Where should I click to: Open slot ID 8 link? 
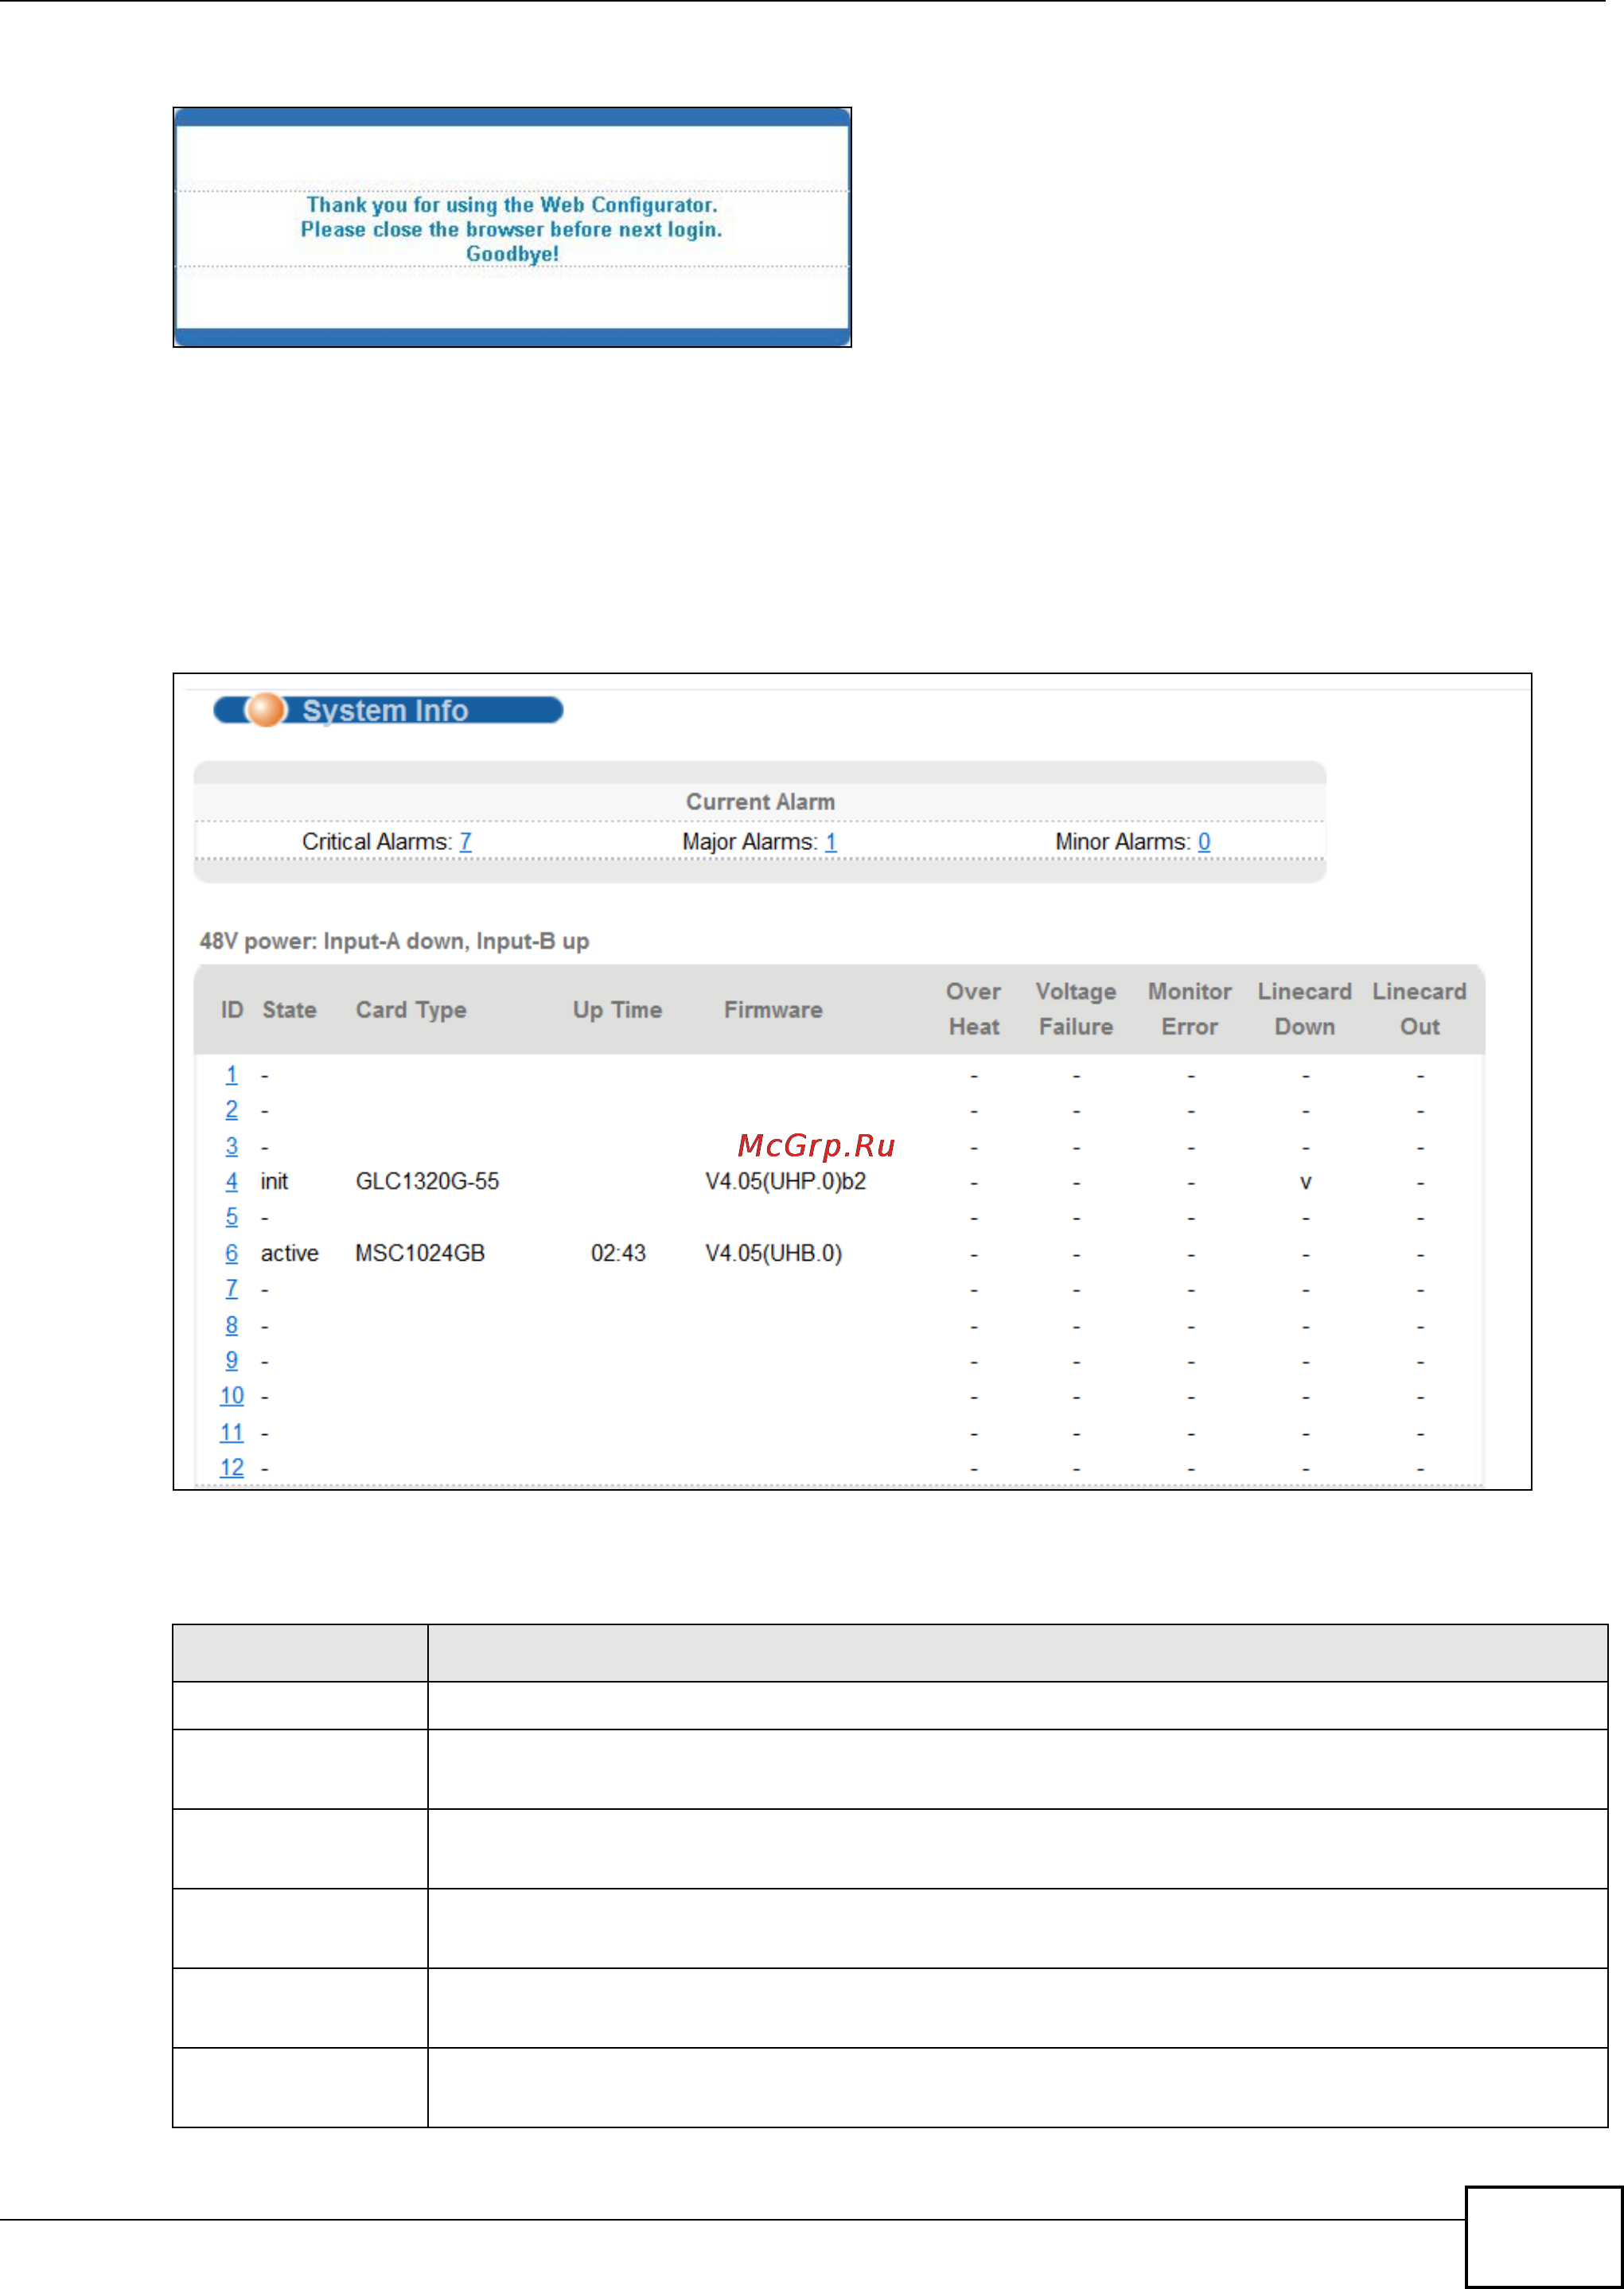(x=231, y=1325)
